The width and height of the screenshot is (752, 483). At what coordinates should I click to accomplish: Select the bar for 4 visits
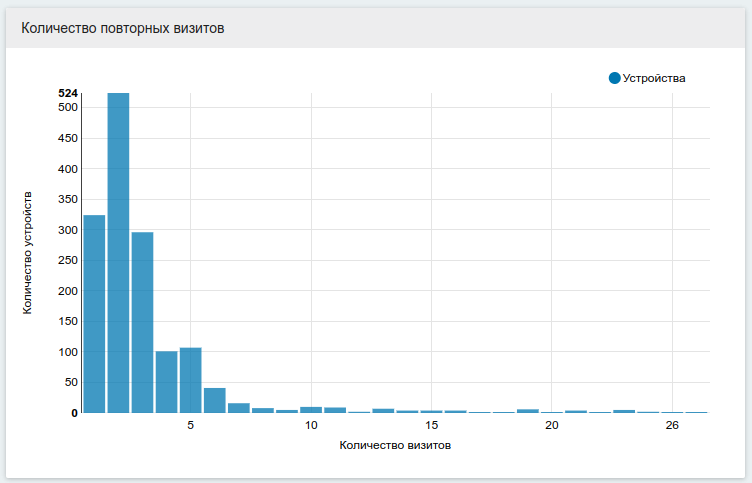pos(166,381)
